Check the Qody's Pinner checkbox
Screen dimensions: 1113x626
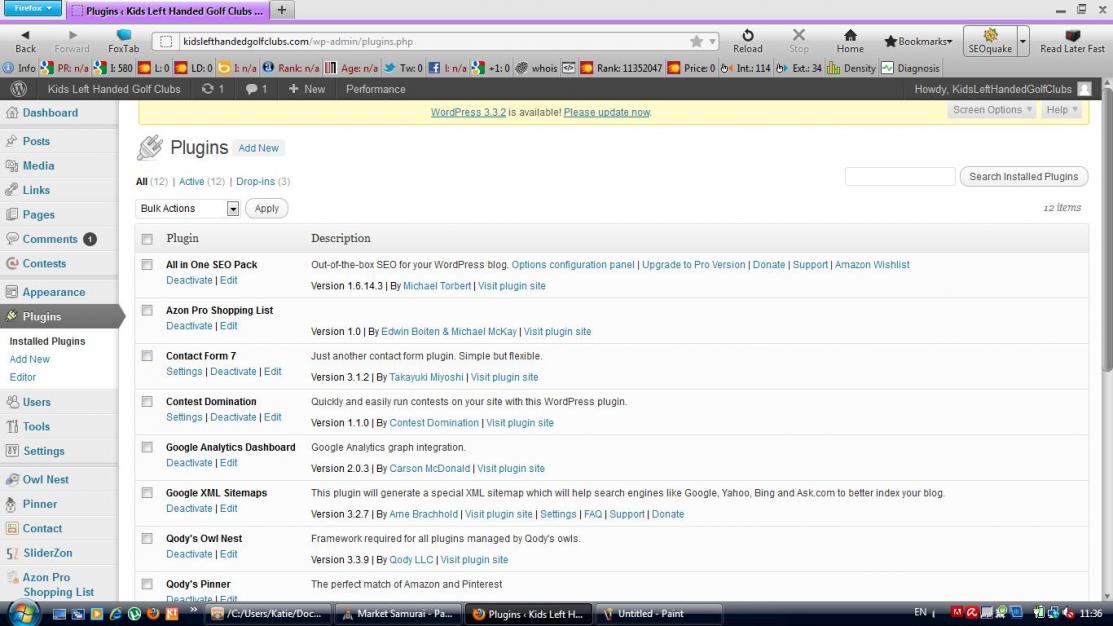(x=147, y=584)
